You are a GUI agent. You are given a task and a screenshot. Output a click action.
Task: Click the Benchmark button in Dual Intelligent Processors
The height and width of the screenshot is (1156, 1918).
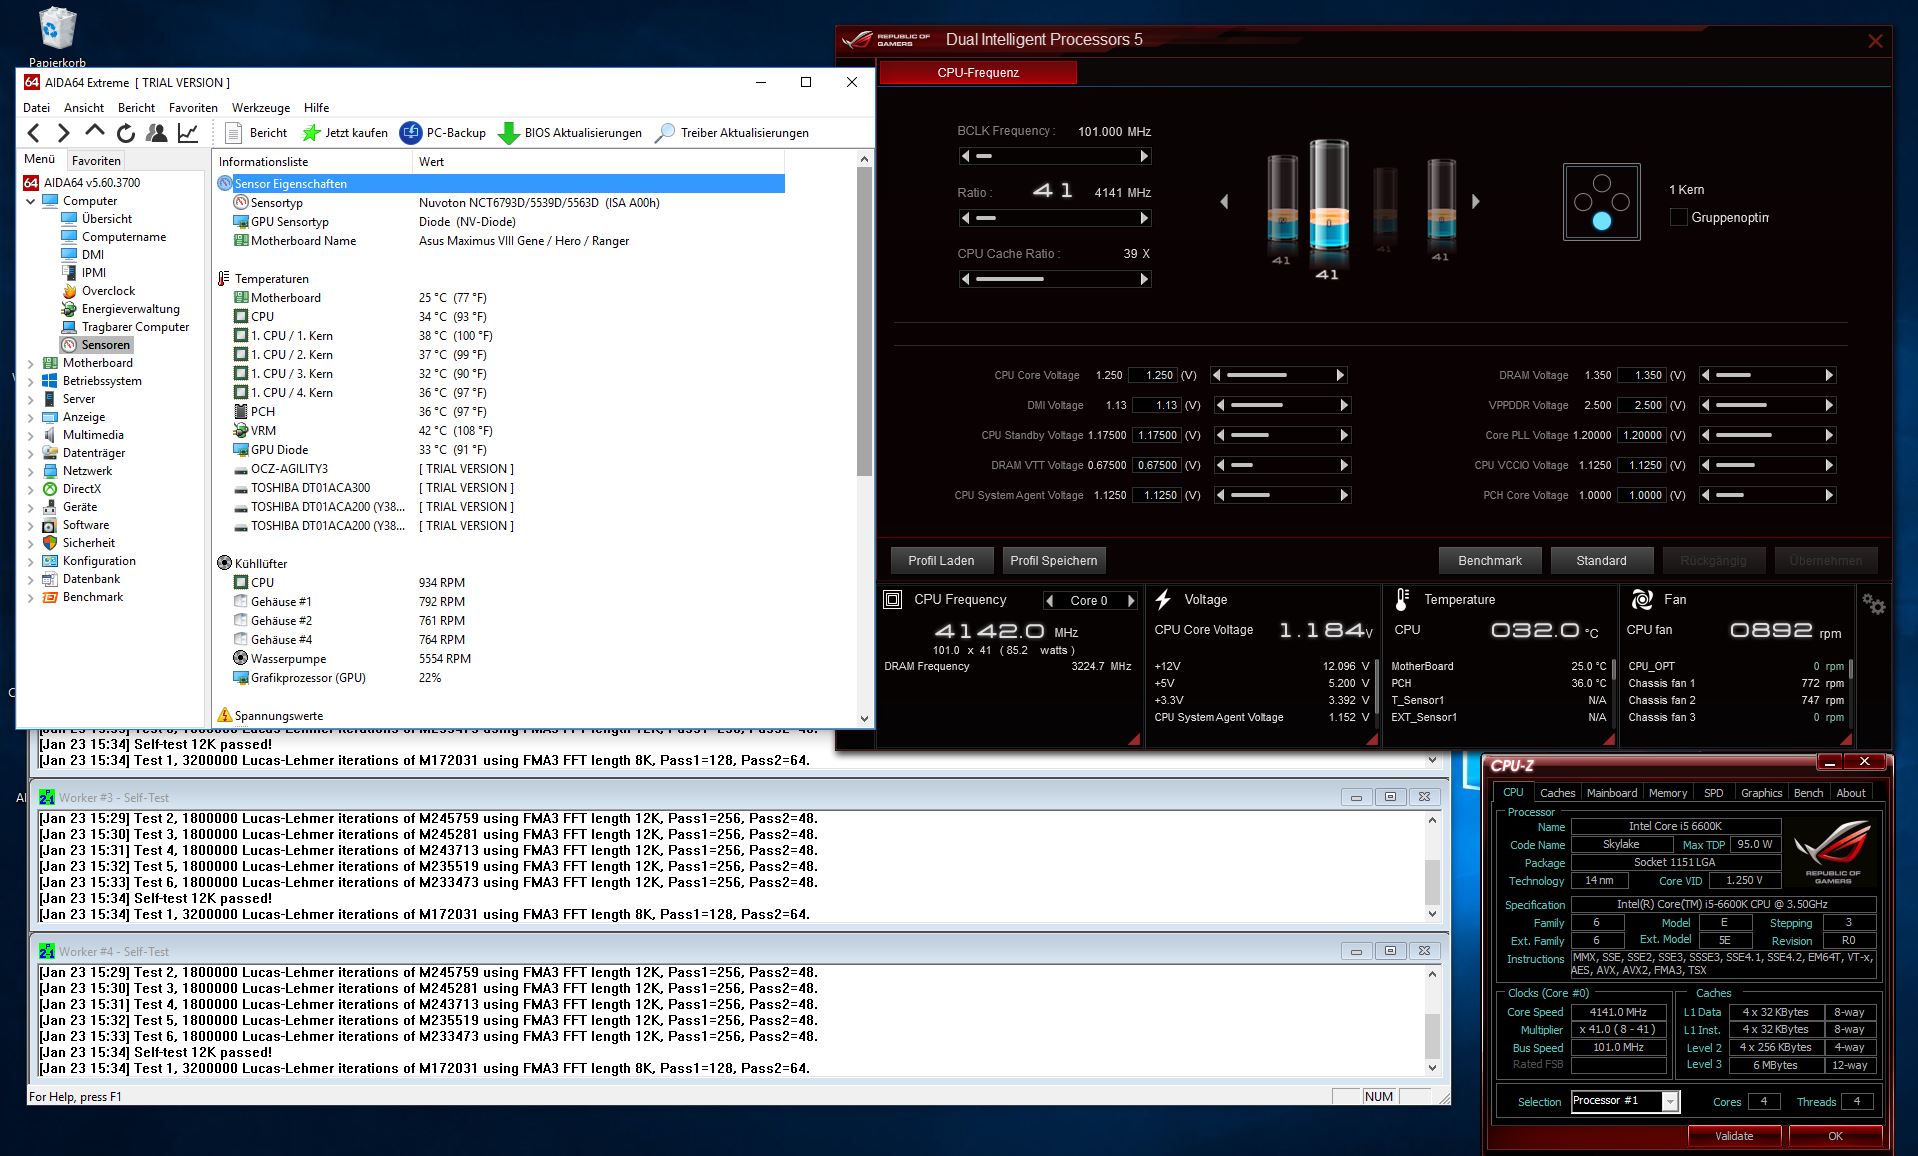1490,561
